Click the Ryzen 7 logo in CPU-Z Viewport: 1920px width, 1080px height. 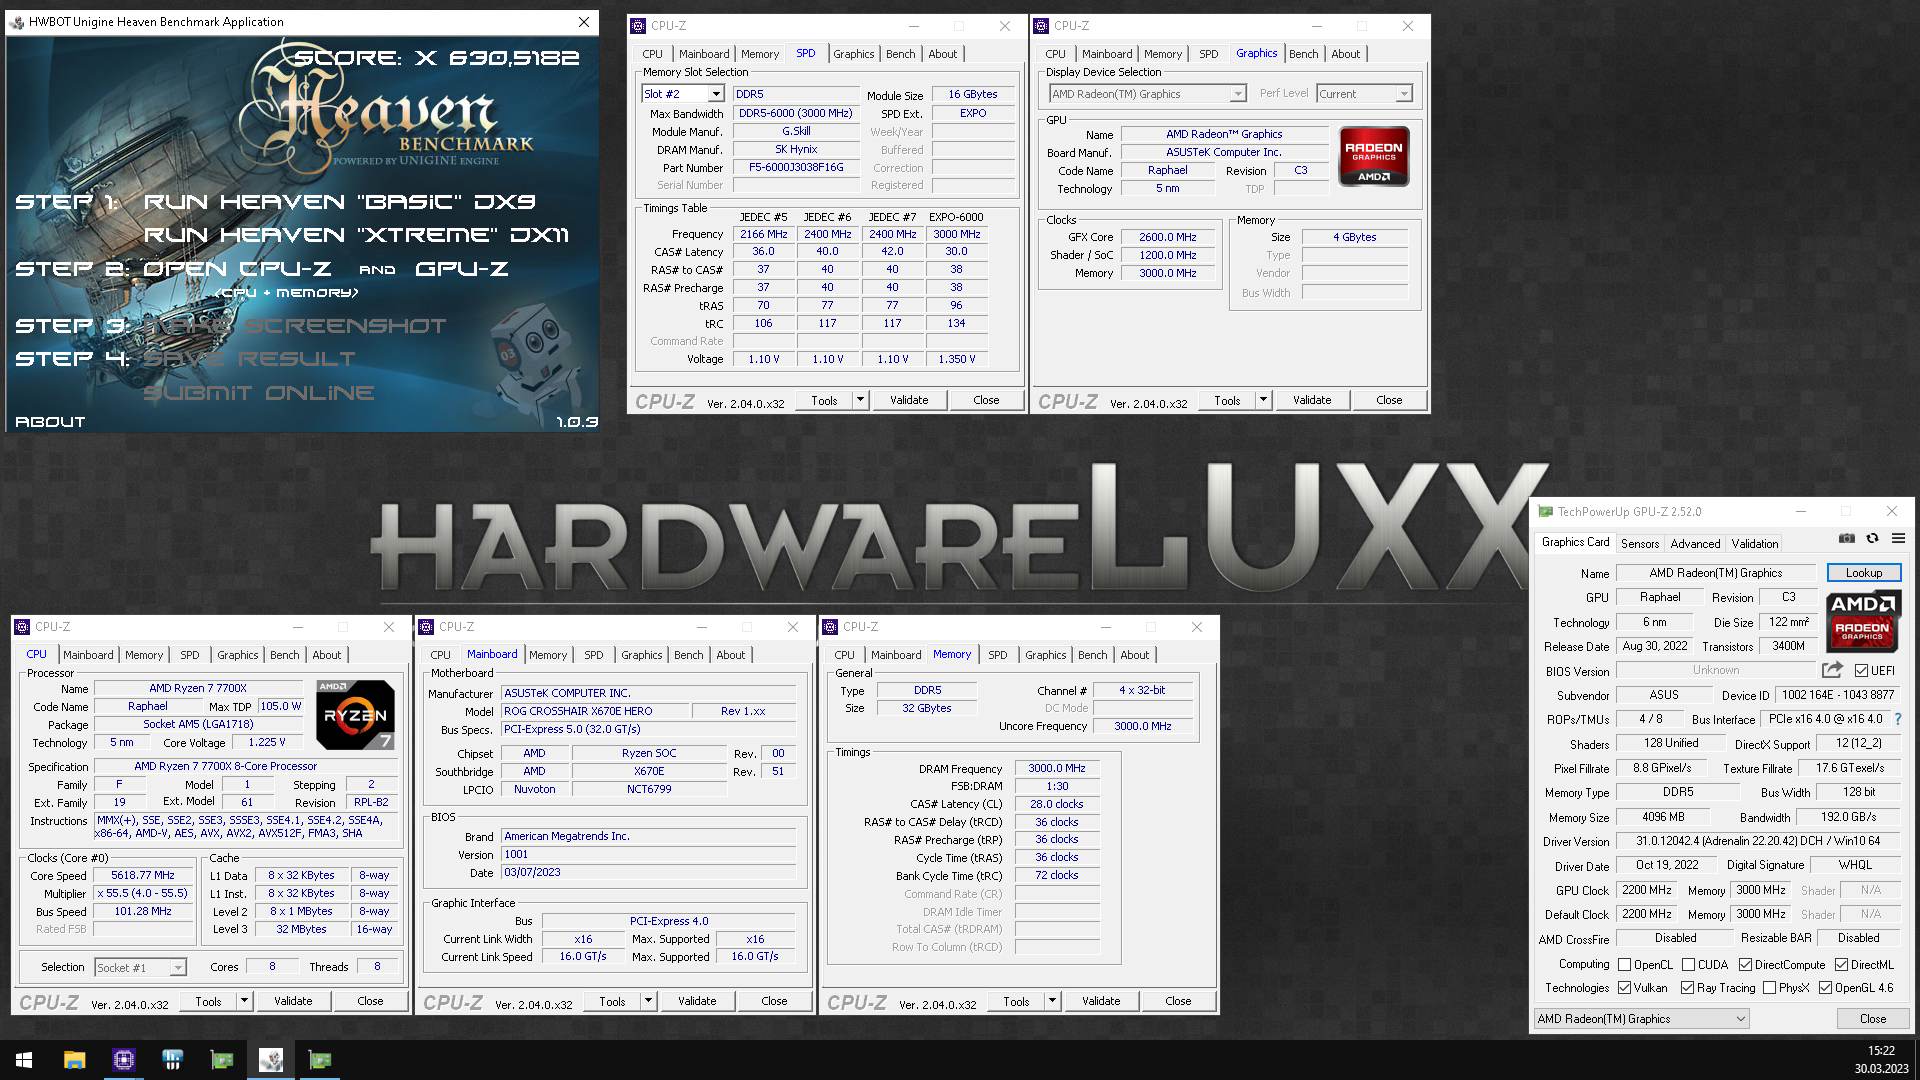click(x=355, y=715)
